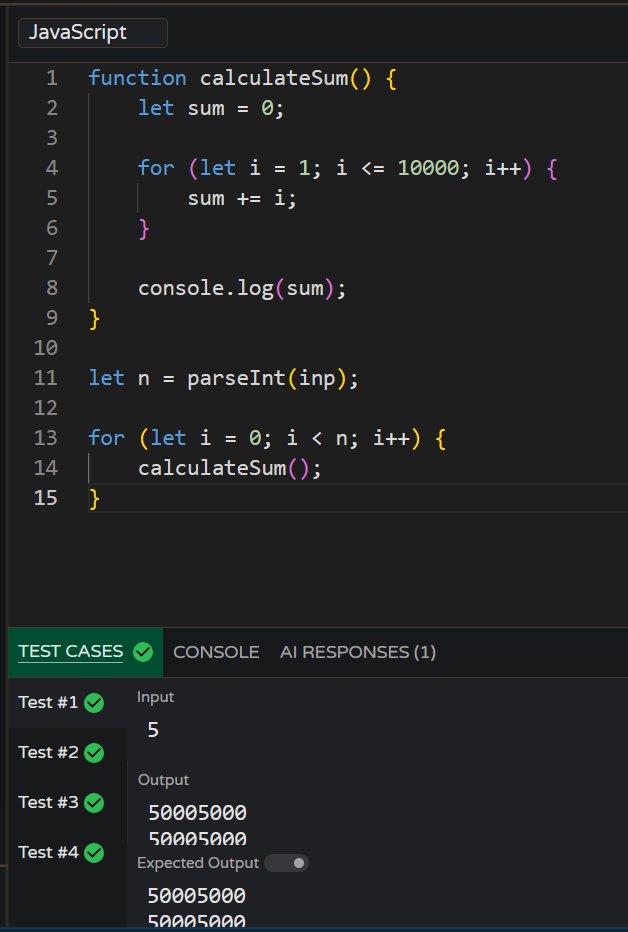
Task: Click 'calculateSum();' call on line 14
Action: (230, 468)
